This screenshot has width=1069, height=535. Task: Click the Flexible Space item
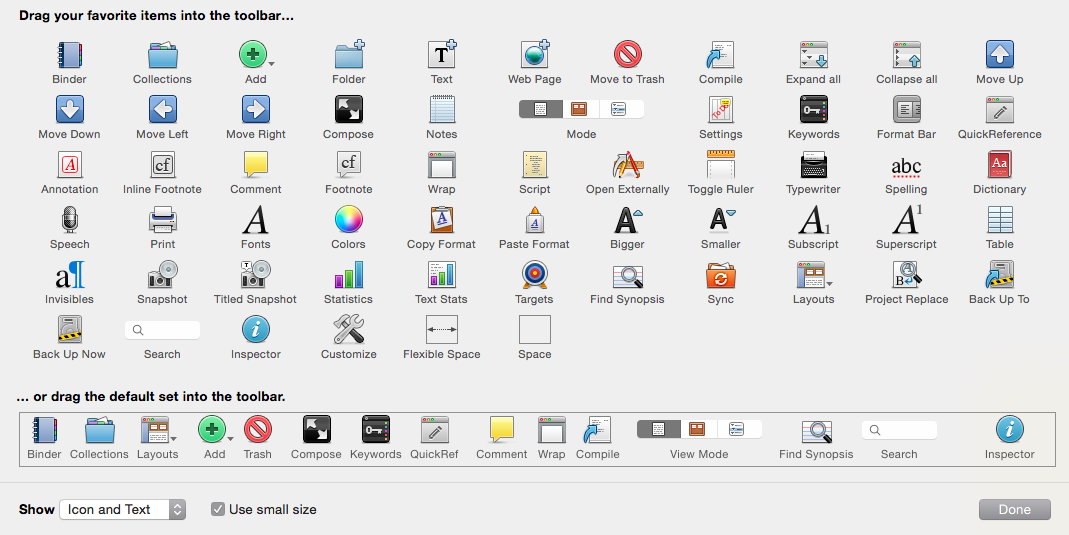[442, 329]
